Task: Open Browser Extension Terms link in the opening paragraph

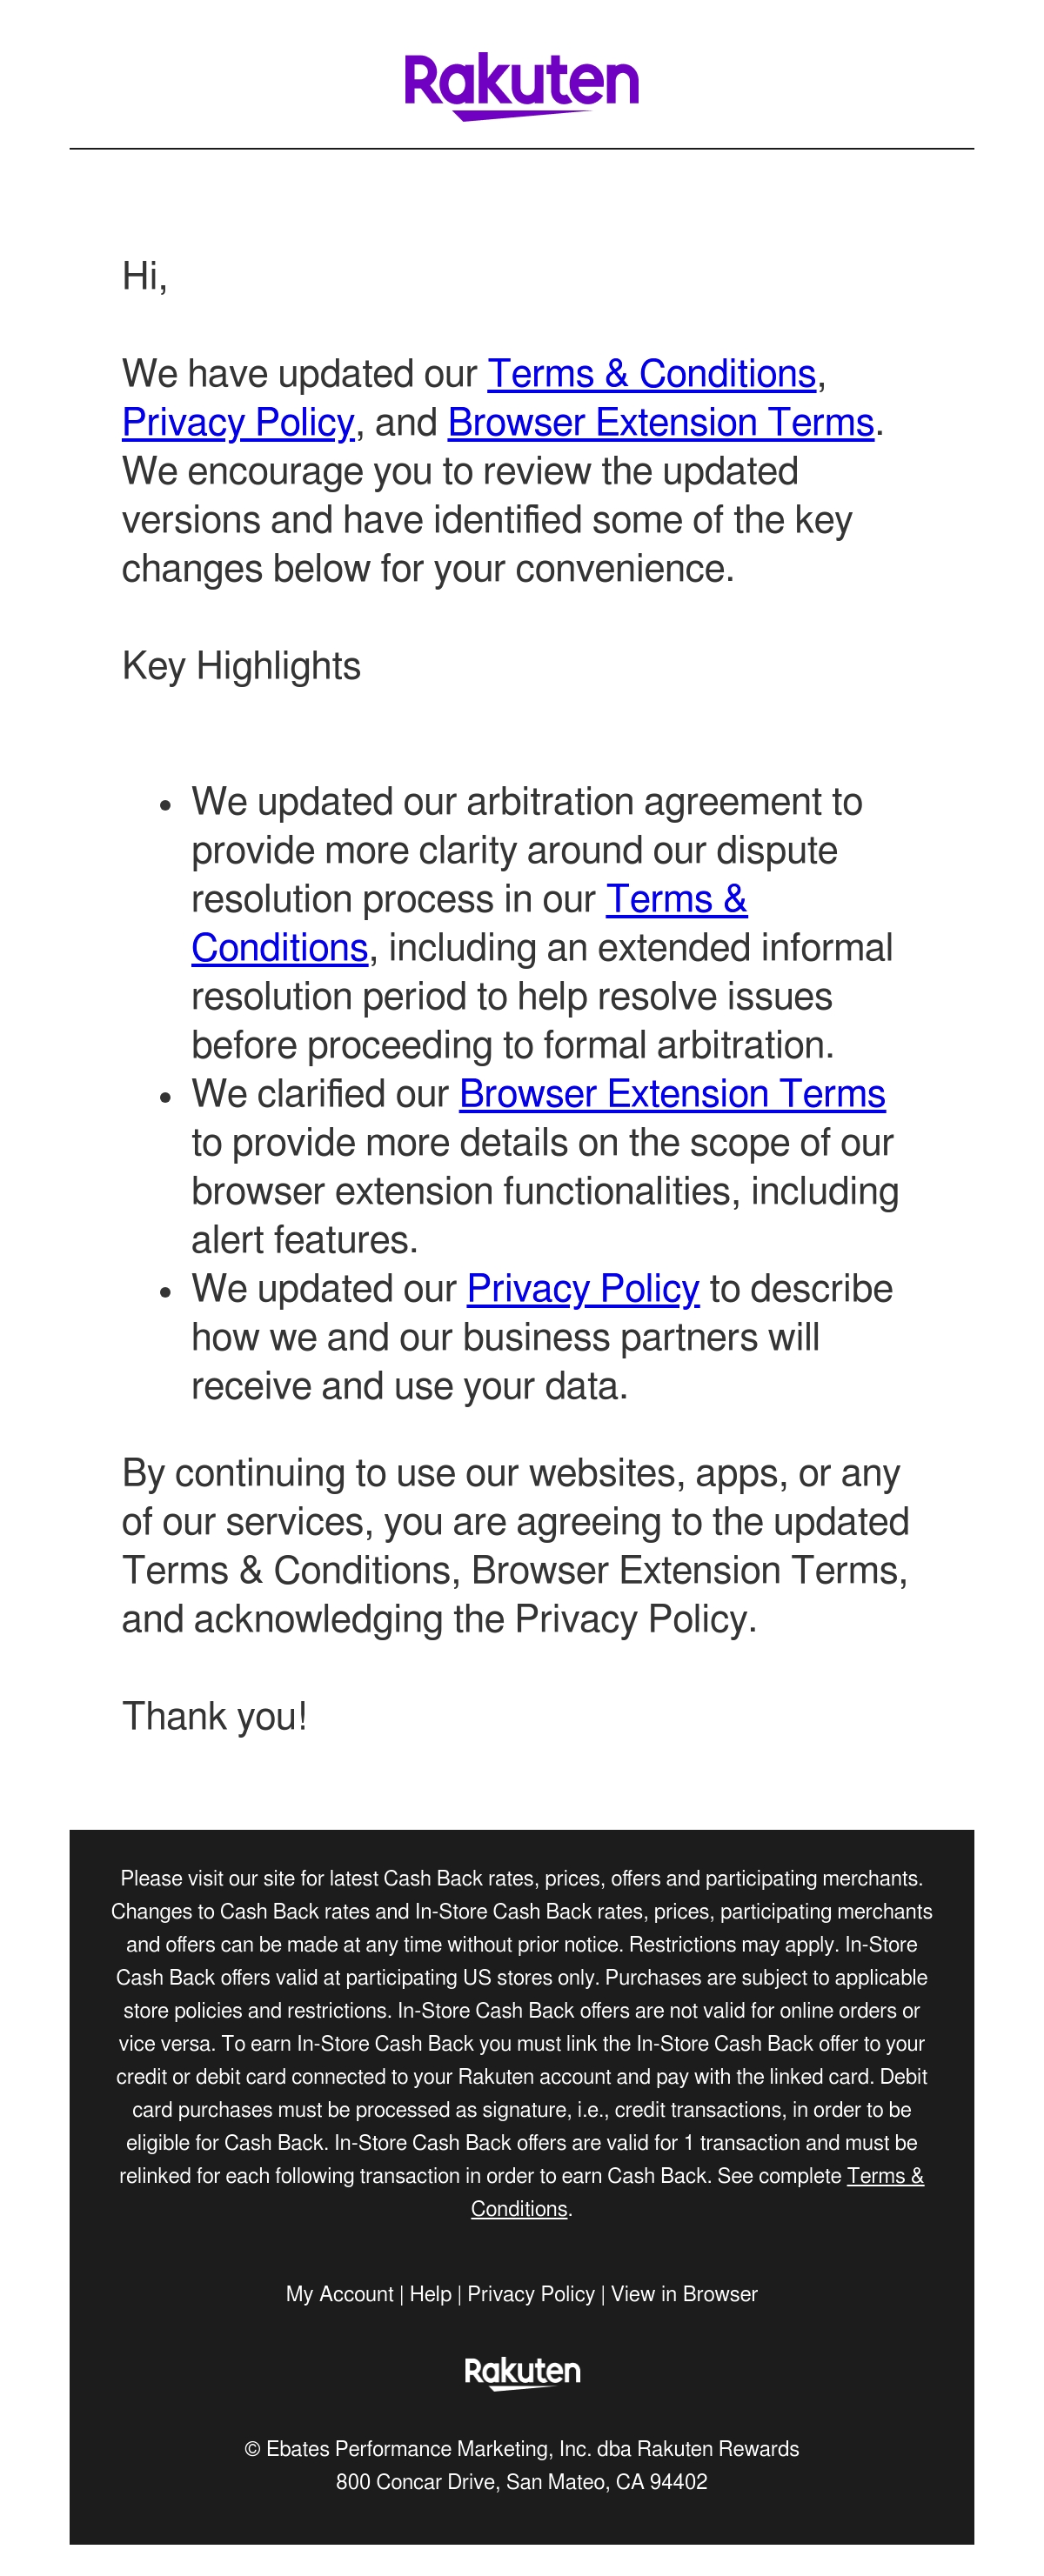Action: point(661,422)
